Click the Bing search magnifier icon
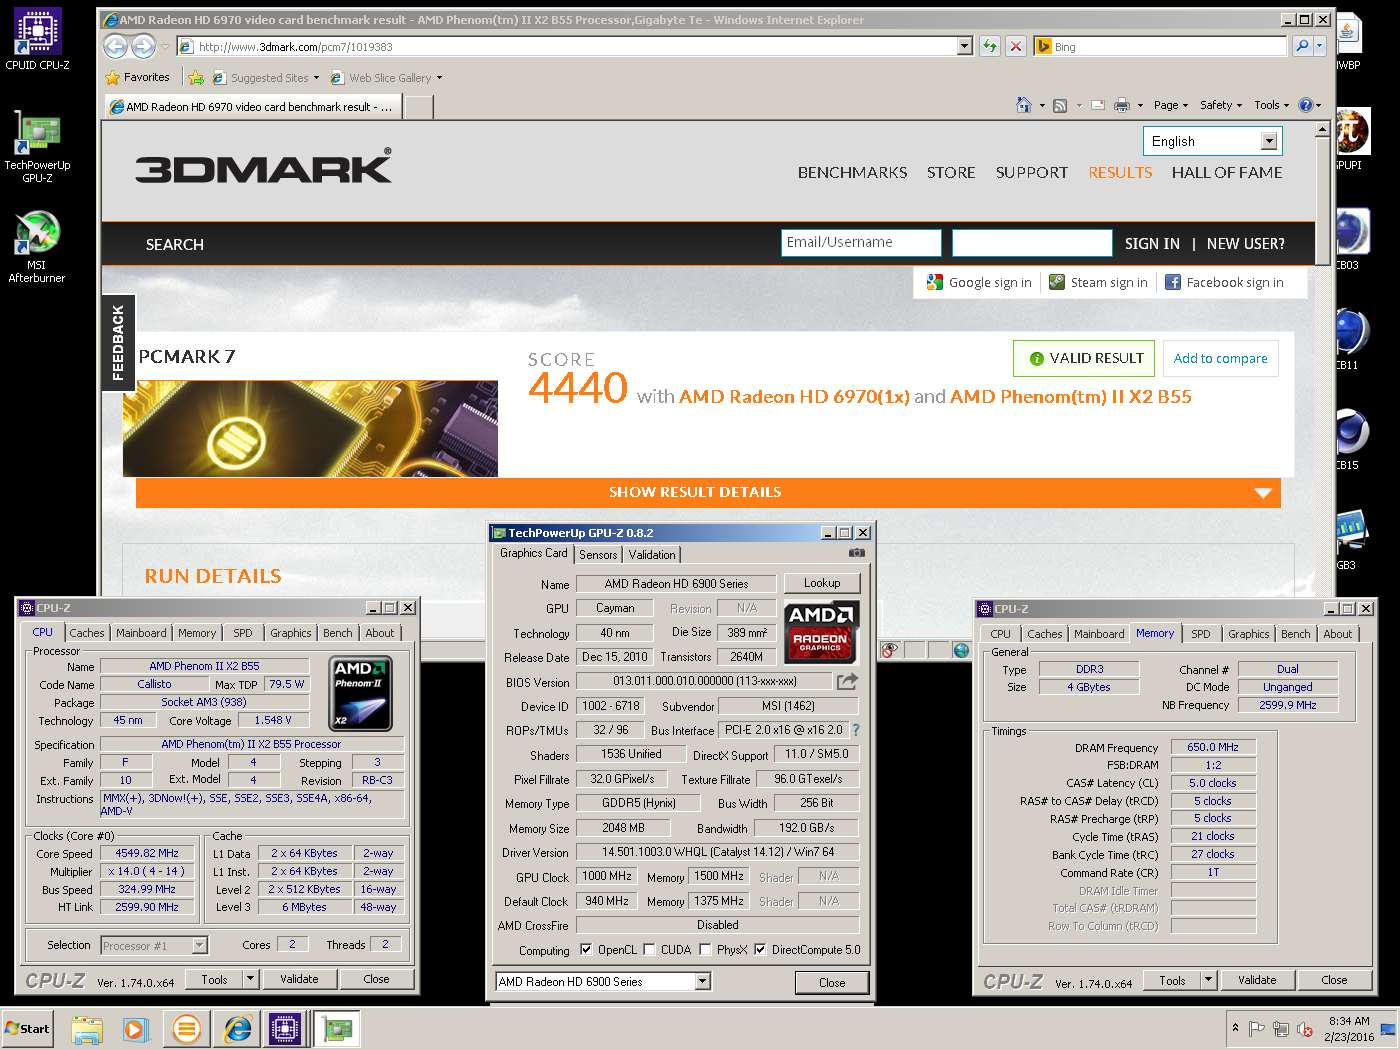Image resolution: width=1400 pixels, height=1050 pixels. pos(1301,46)
